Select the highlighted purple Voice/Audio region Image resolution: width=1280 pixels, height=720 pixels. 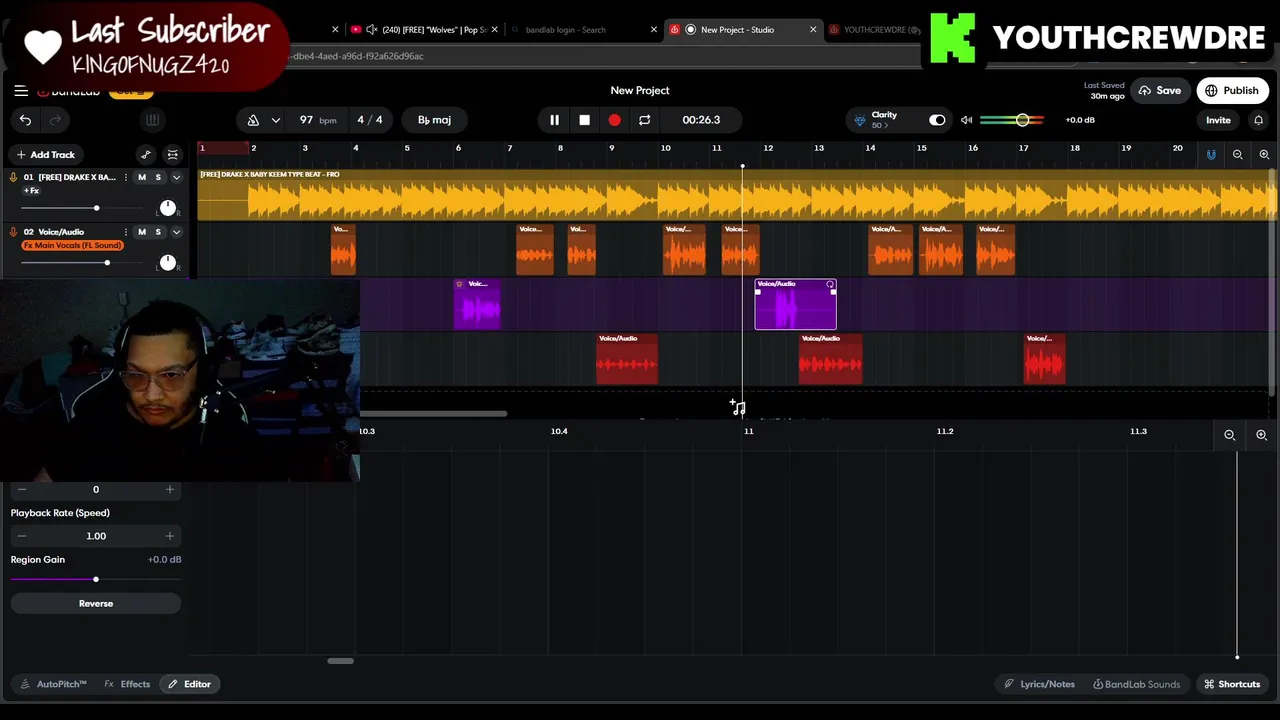[795, 305]
